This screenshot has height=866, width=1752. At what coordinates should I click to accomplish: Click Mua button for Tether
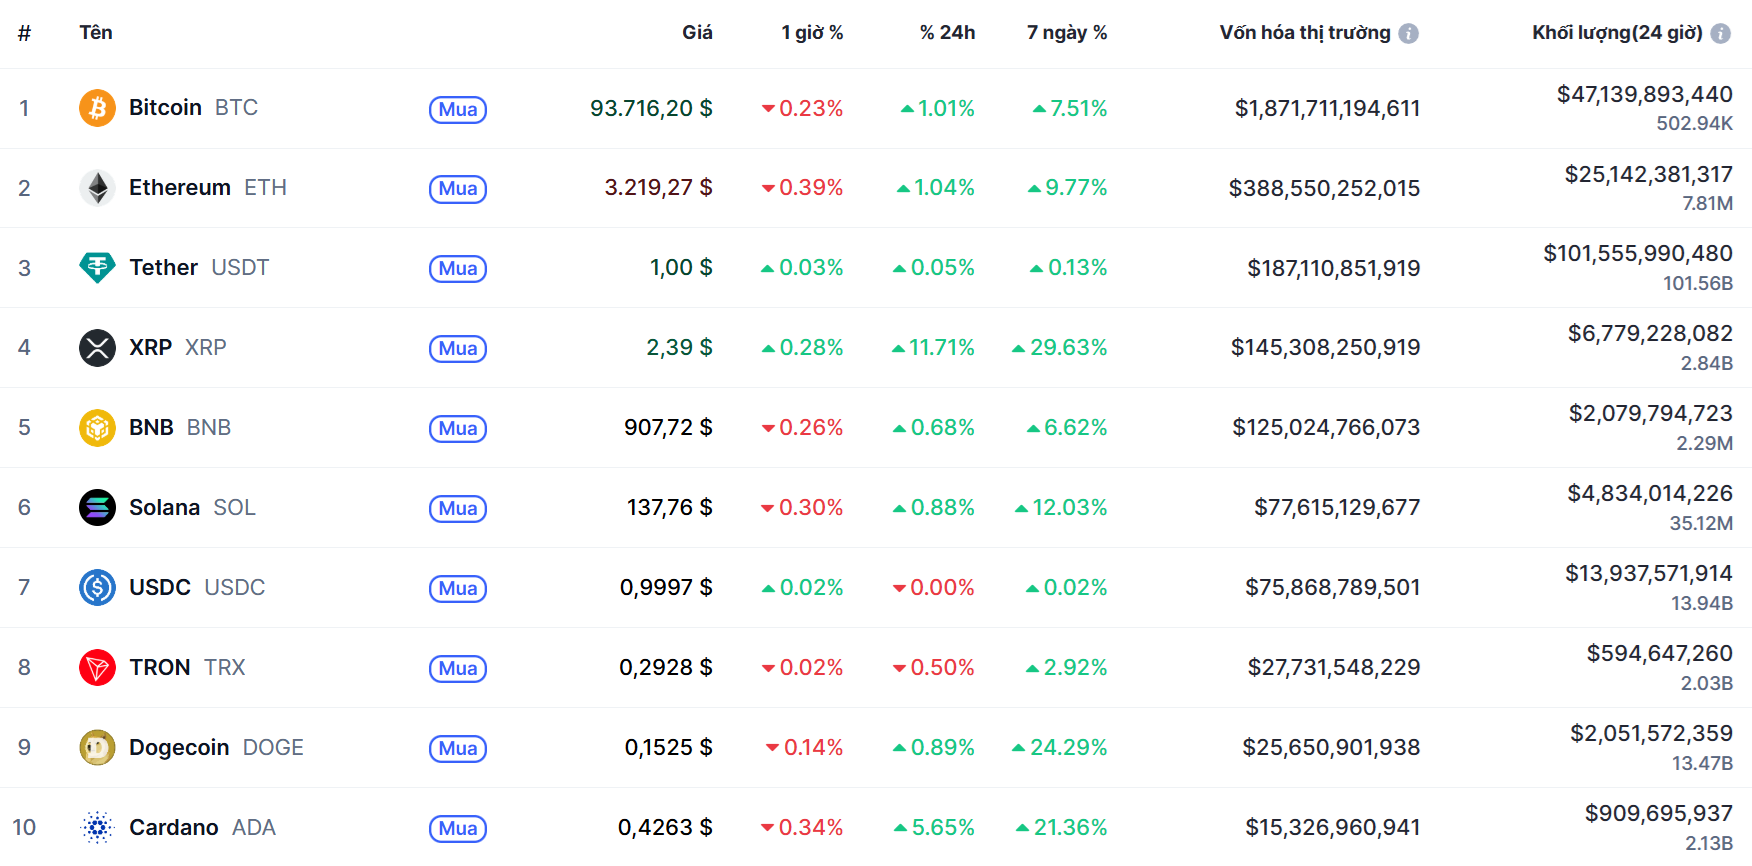(458, 269)
